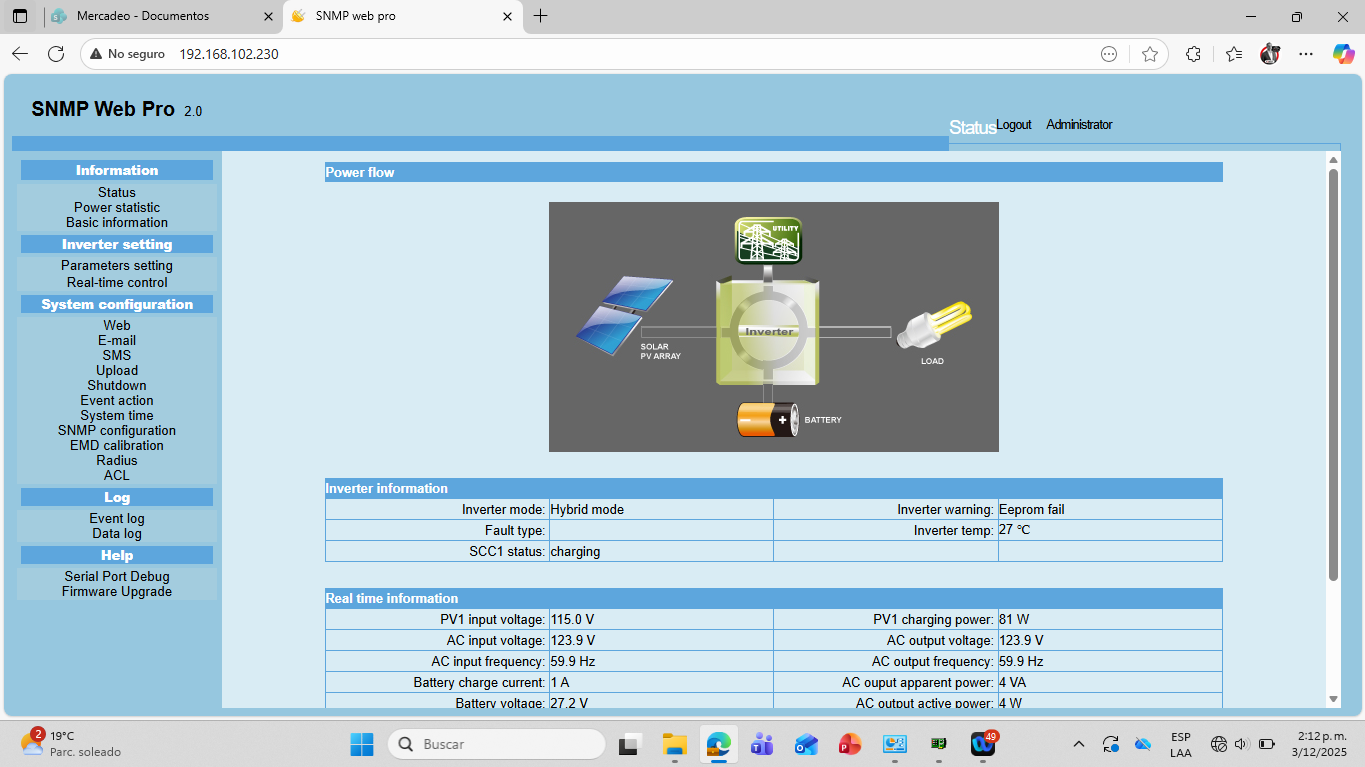Open the Upload configuration link
The image size is (1365, 767).
pyautogui.click(x=117, y=370)
